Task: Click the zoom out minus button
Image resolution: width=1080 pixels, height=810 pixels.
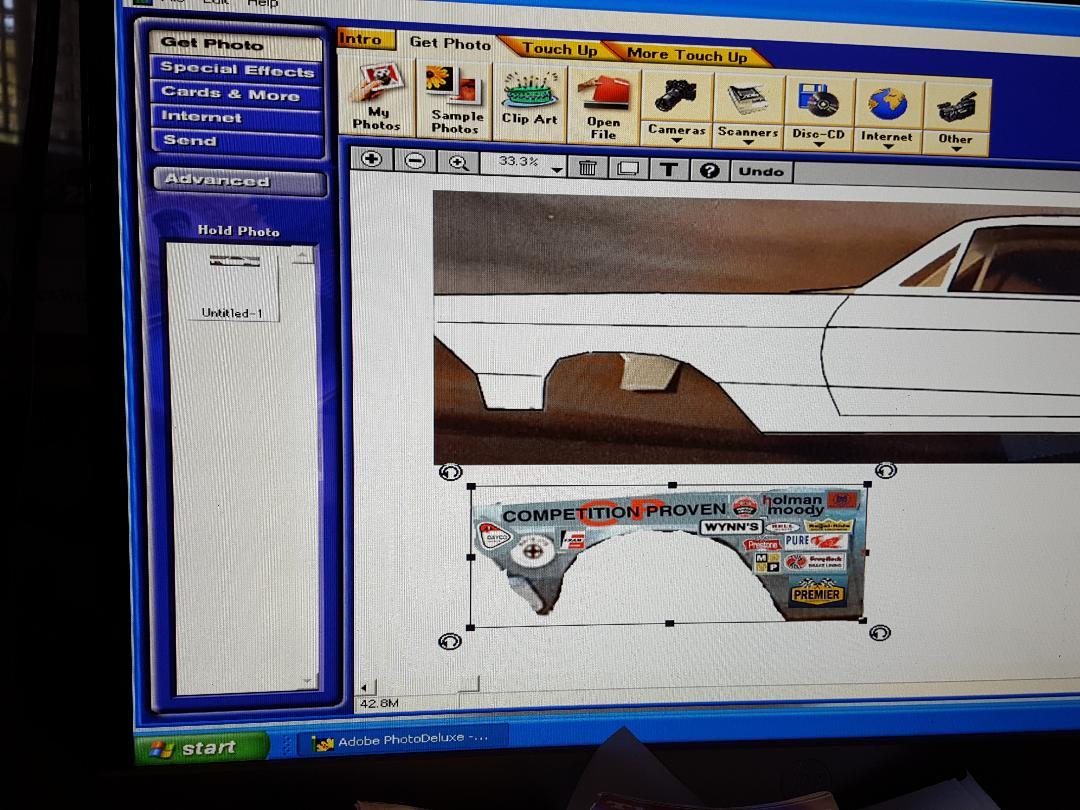Action: coord(415,160)
